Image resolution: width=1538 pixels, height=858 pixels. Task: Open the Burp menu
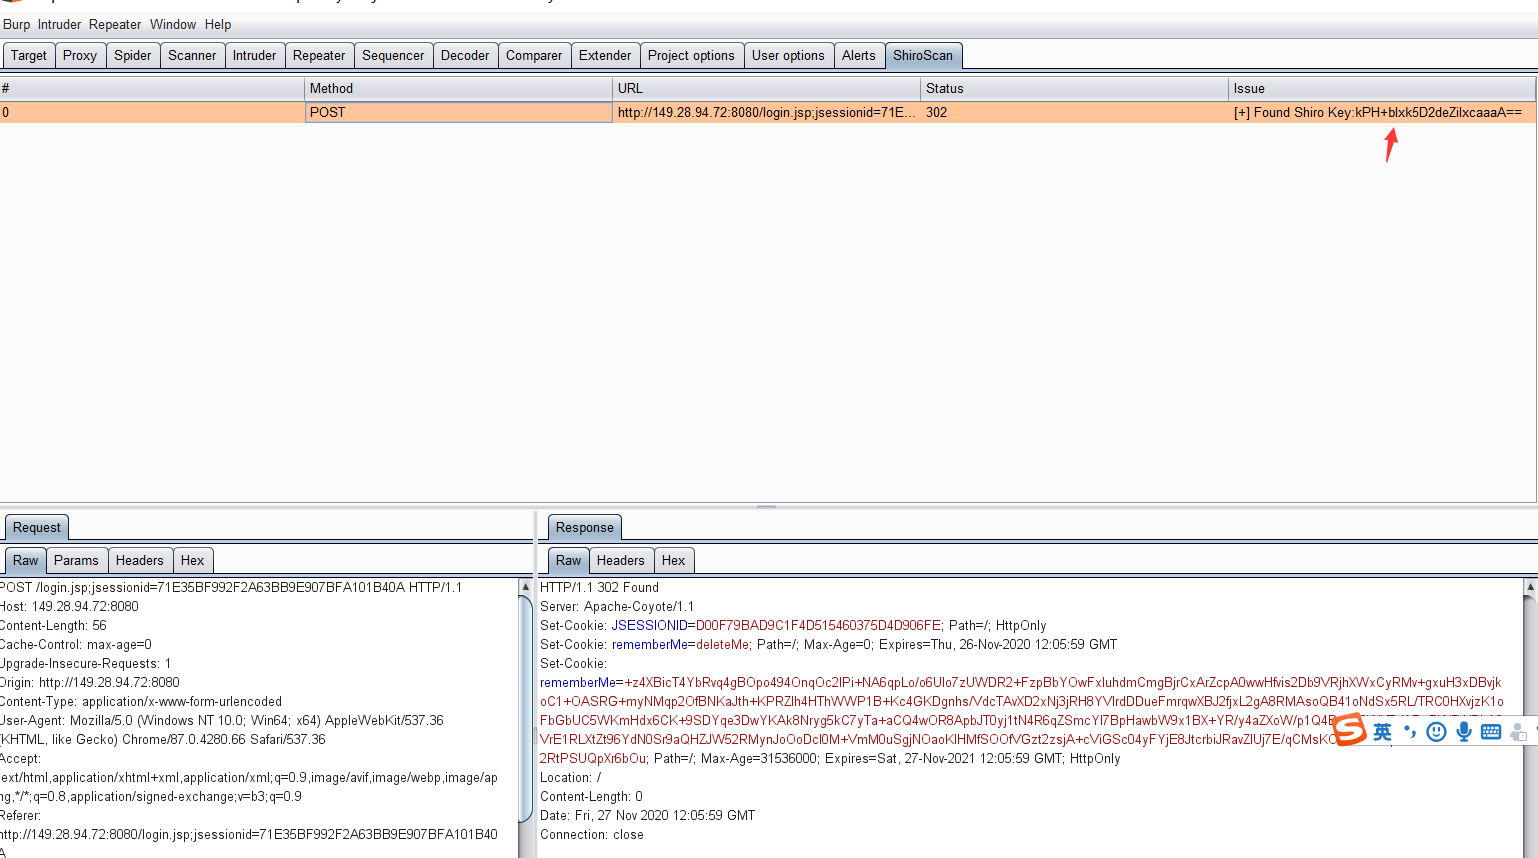17,24
